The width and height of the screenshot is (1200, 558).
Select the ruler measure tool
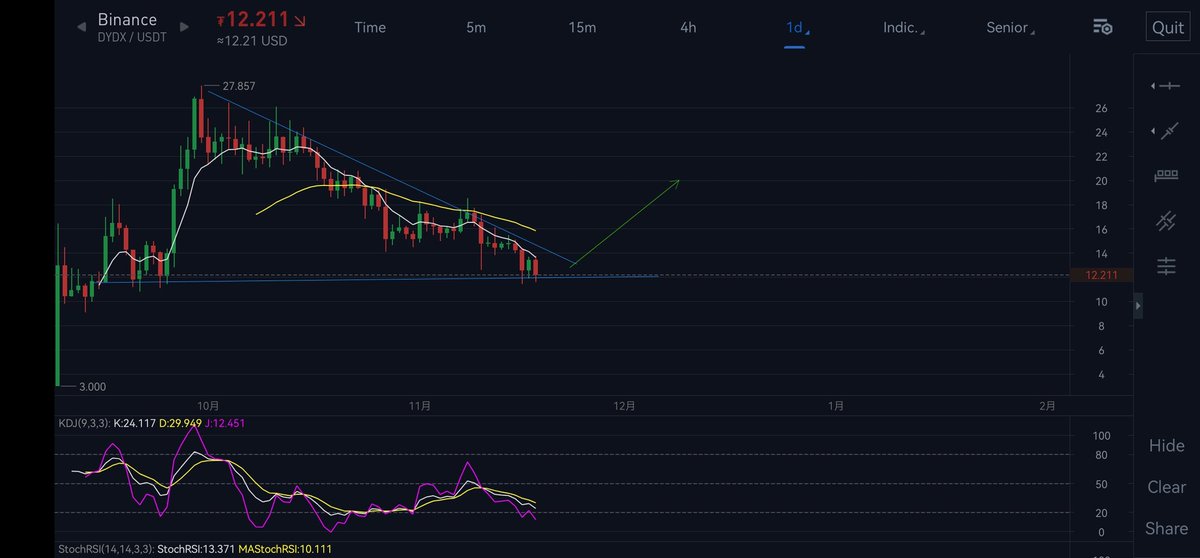click(x=1166, y=176)
